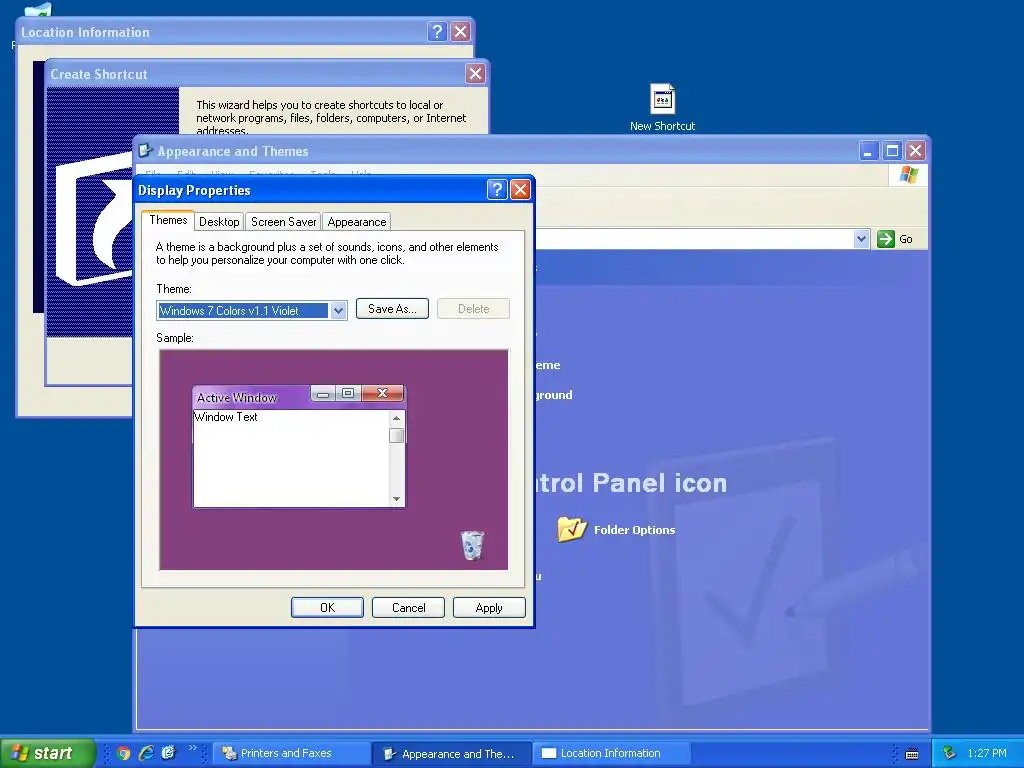Open the Theme dropdown list

point(338,310)
